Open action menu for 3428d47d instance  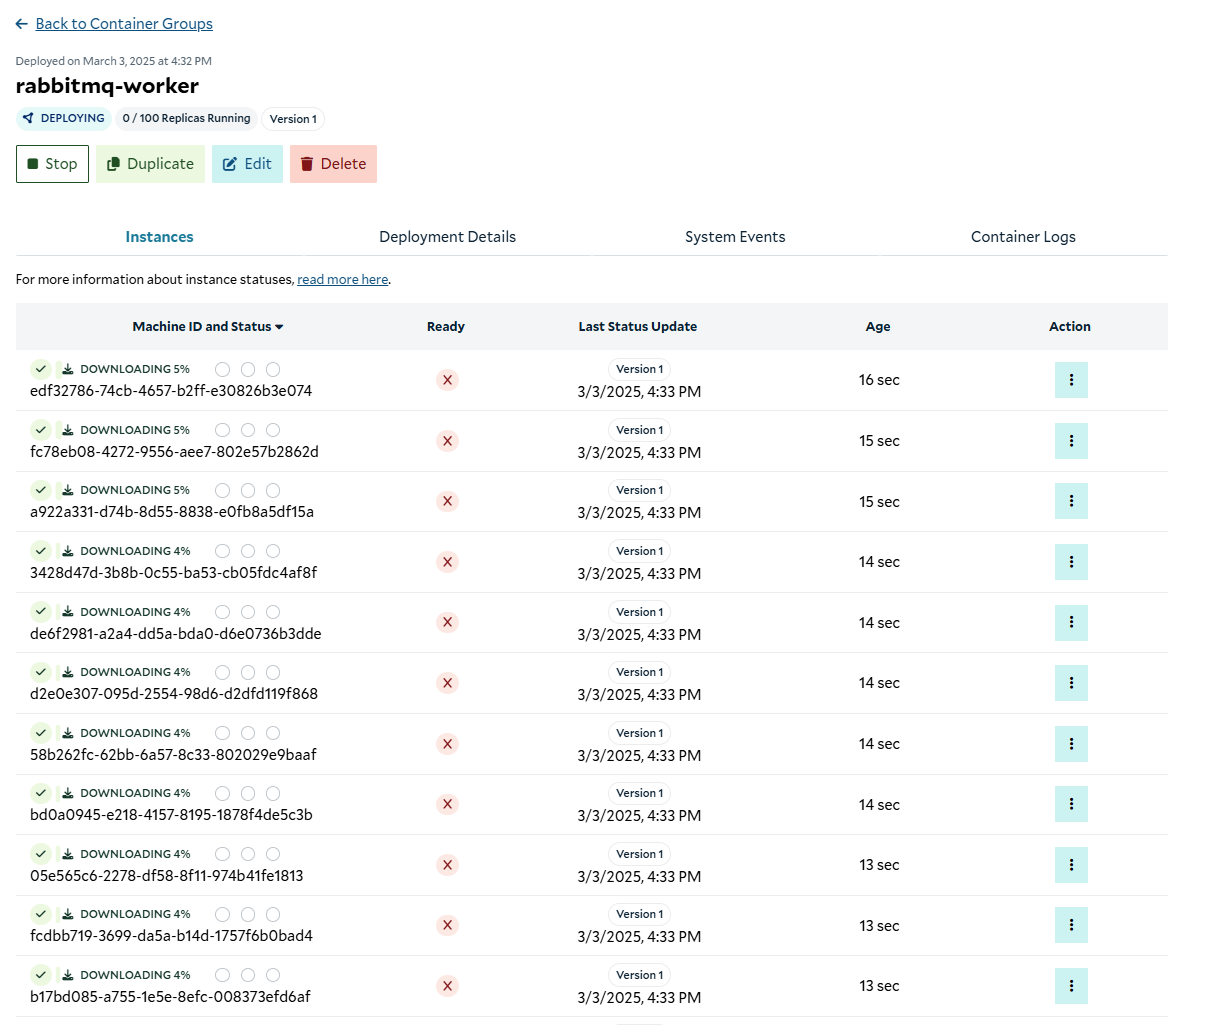(1071, 562)
